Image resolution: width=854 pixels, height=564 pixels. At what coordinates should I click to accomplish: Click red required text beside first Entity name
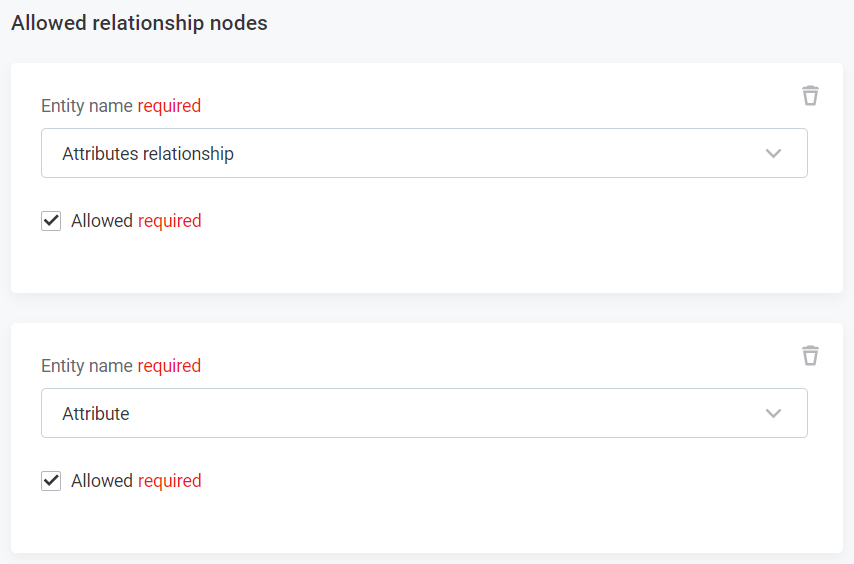tap(169, 106)
